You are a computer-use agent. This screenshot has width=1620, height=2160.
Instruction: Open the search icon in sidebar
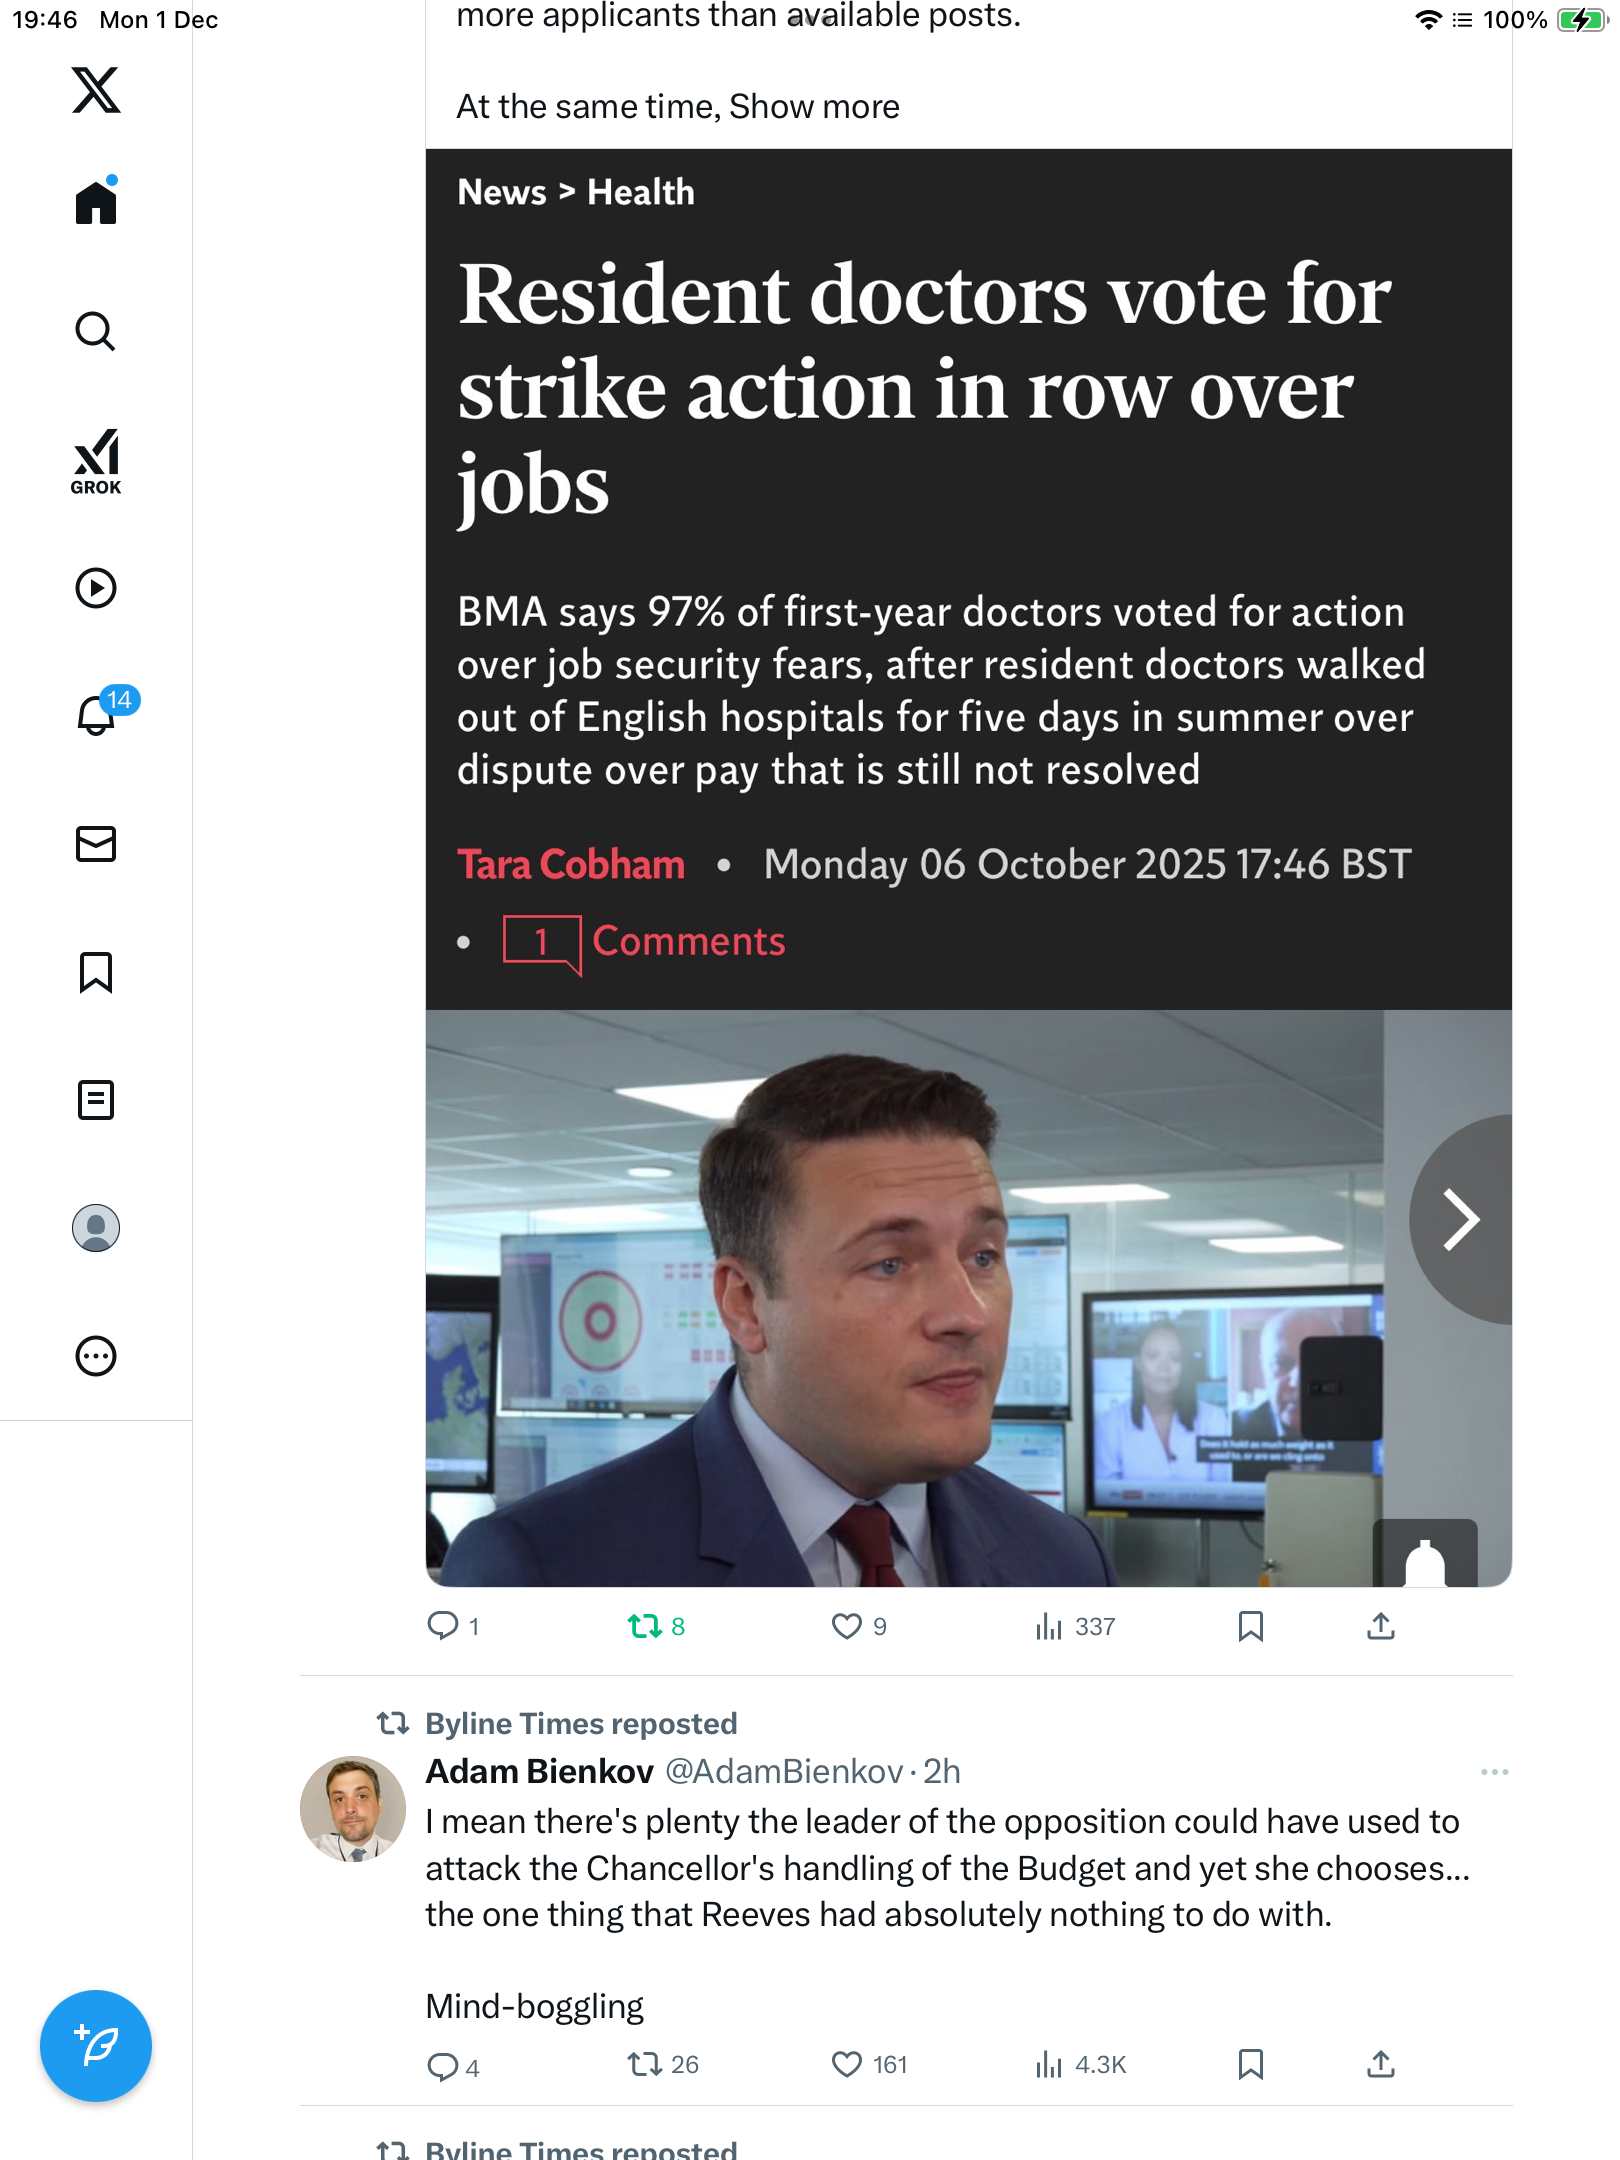[96, 332]
